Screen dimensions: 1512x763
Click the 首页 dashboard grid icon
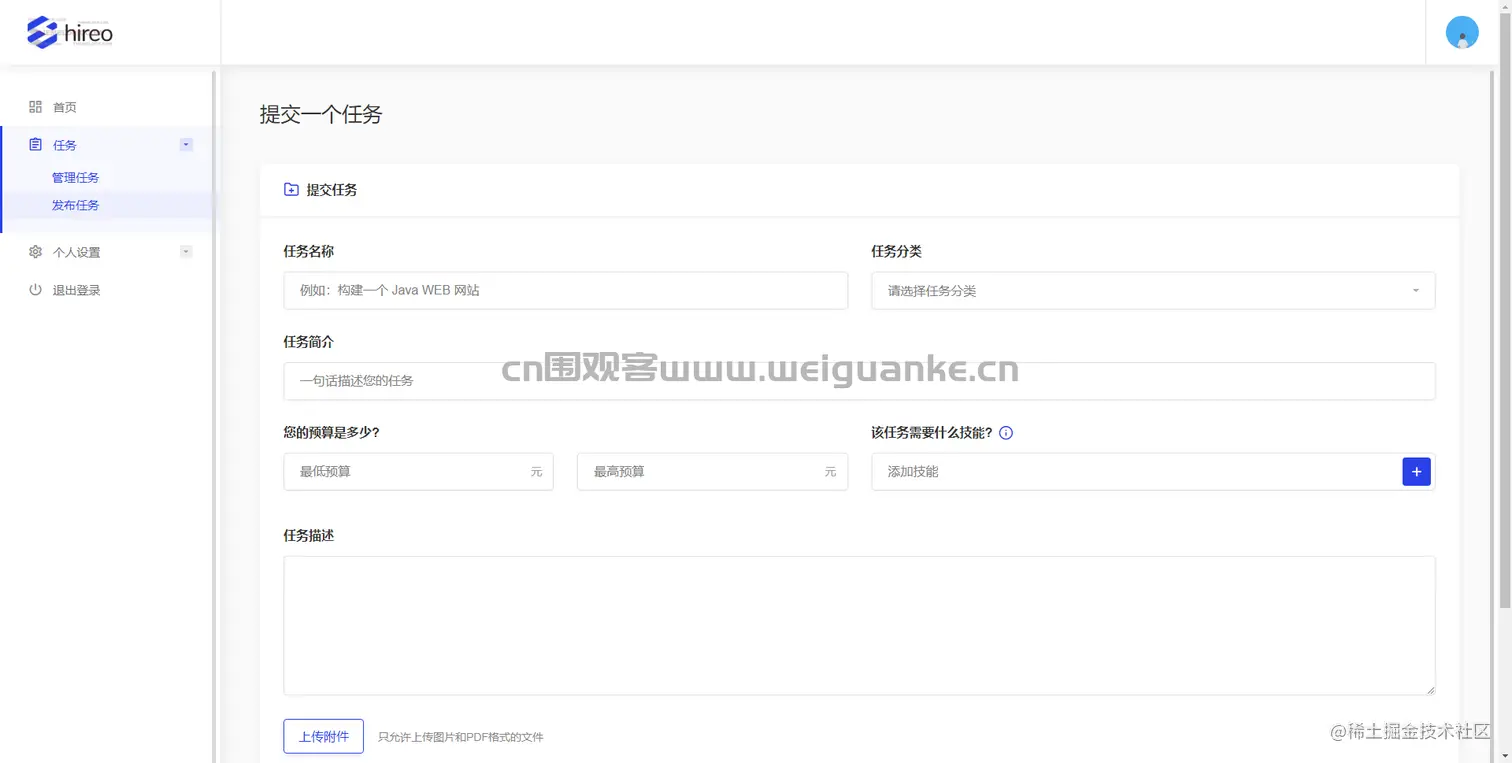pos(35,107)
